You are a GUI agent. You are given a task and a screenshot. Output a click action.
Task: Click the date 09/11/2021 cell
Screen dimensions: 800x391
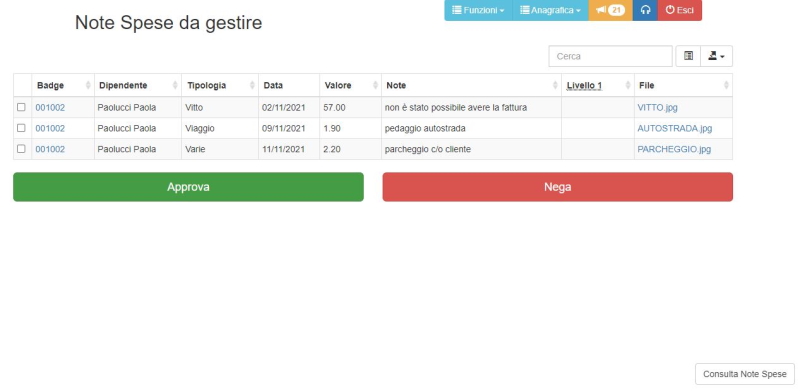click(x=289, y=129)
